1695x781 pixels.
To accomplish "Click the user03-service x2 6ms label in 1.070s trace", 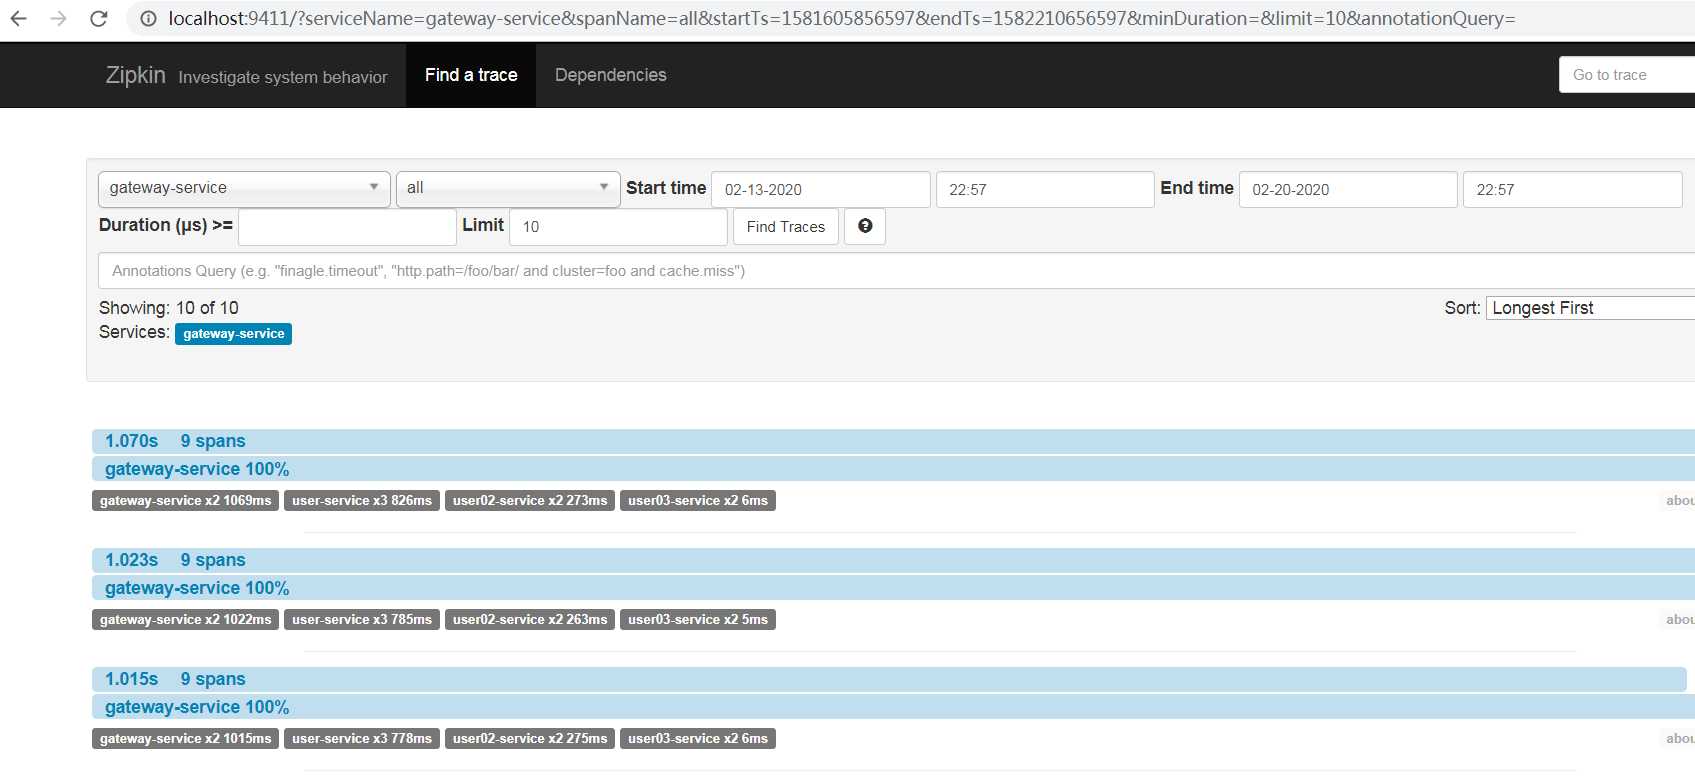I will 698,501.
